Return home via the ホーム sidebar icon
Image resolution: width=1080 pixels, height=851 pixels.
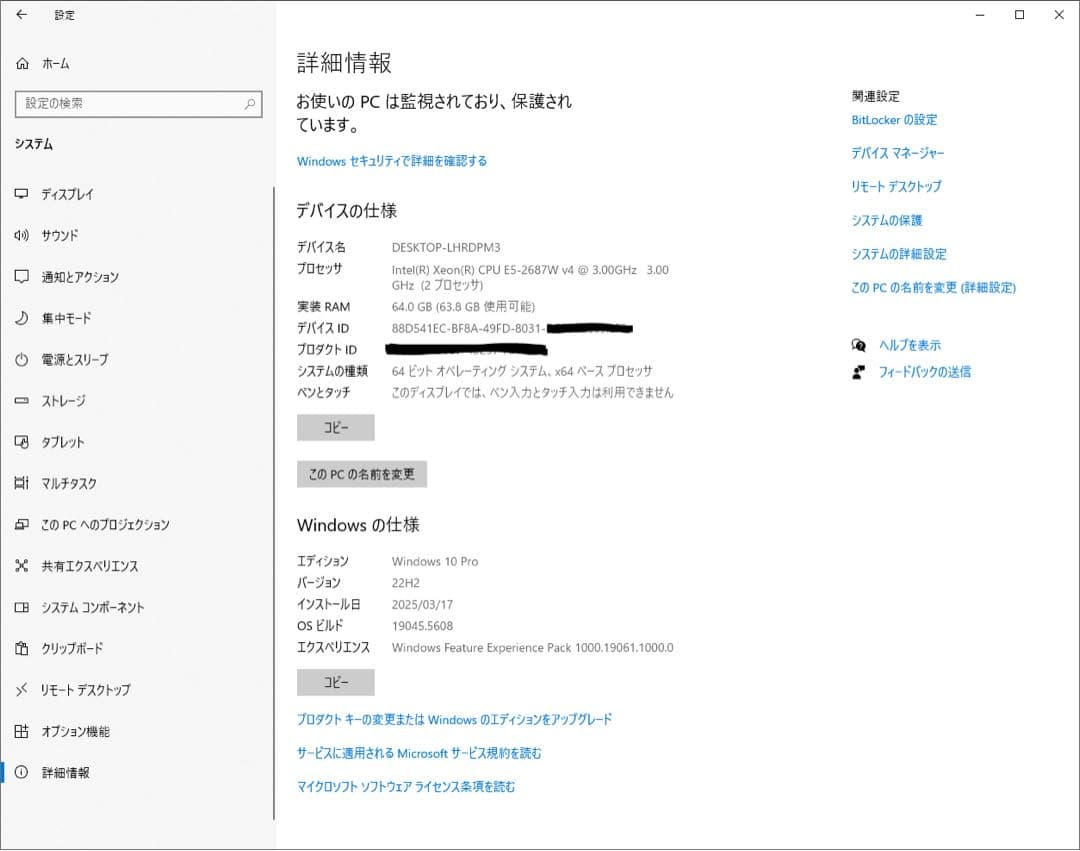tap(22, 63)
